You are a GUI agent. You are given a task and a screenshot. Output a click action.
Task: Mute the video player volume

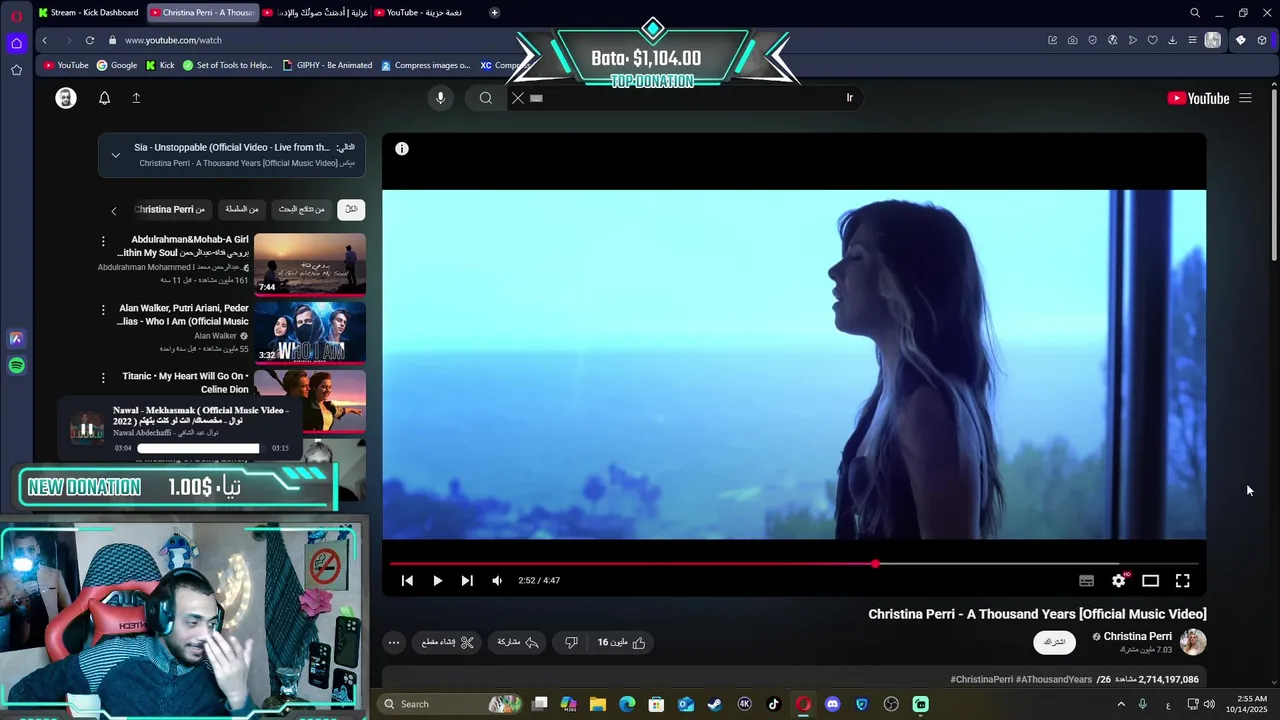point(497,580)
